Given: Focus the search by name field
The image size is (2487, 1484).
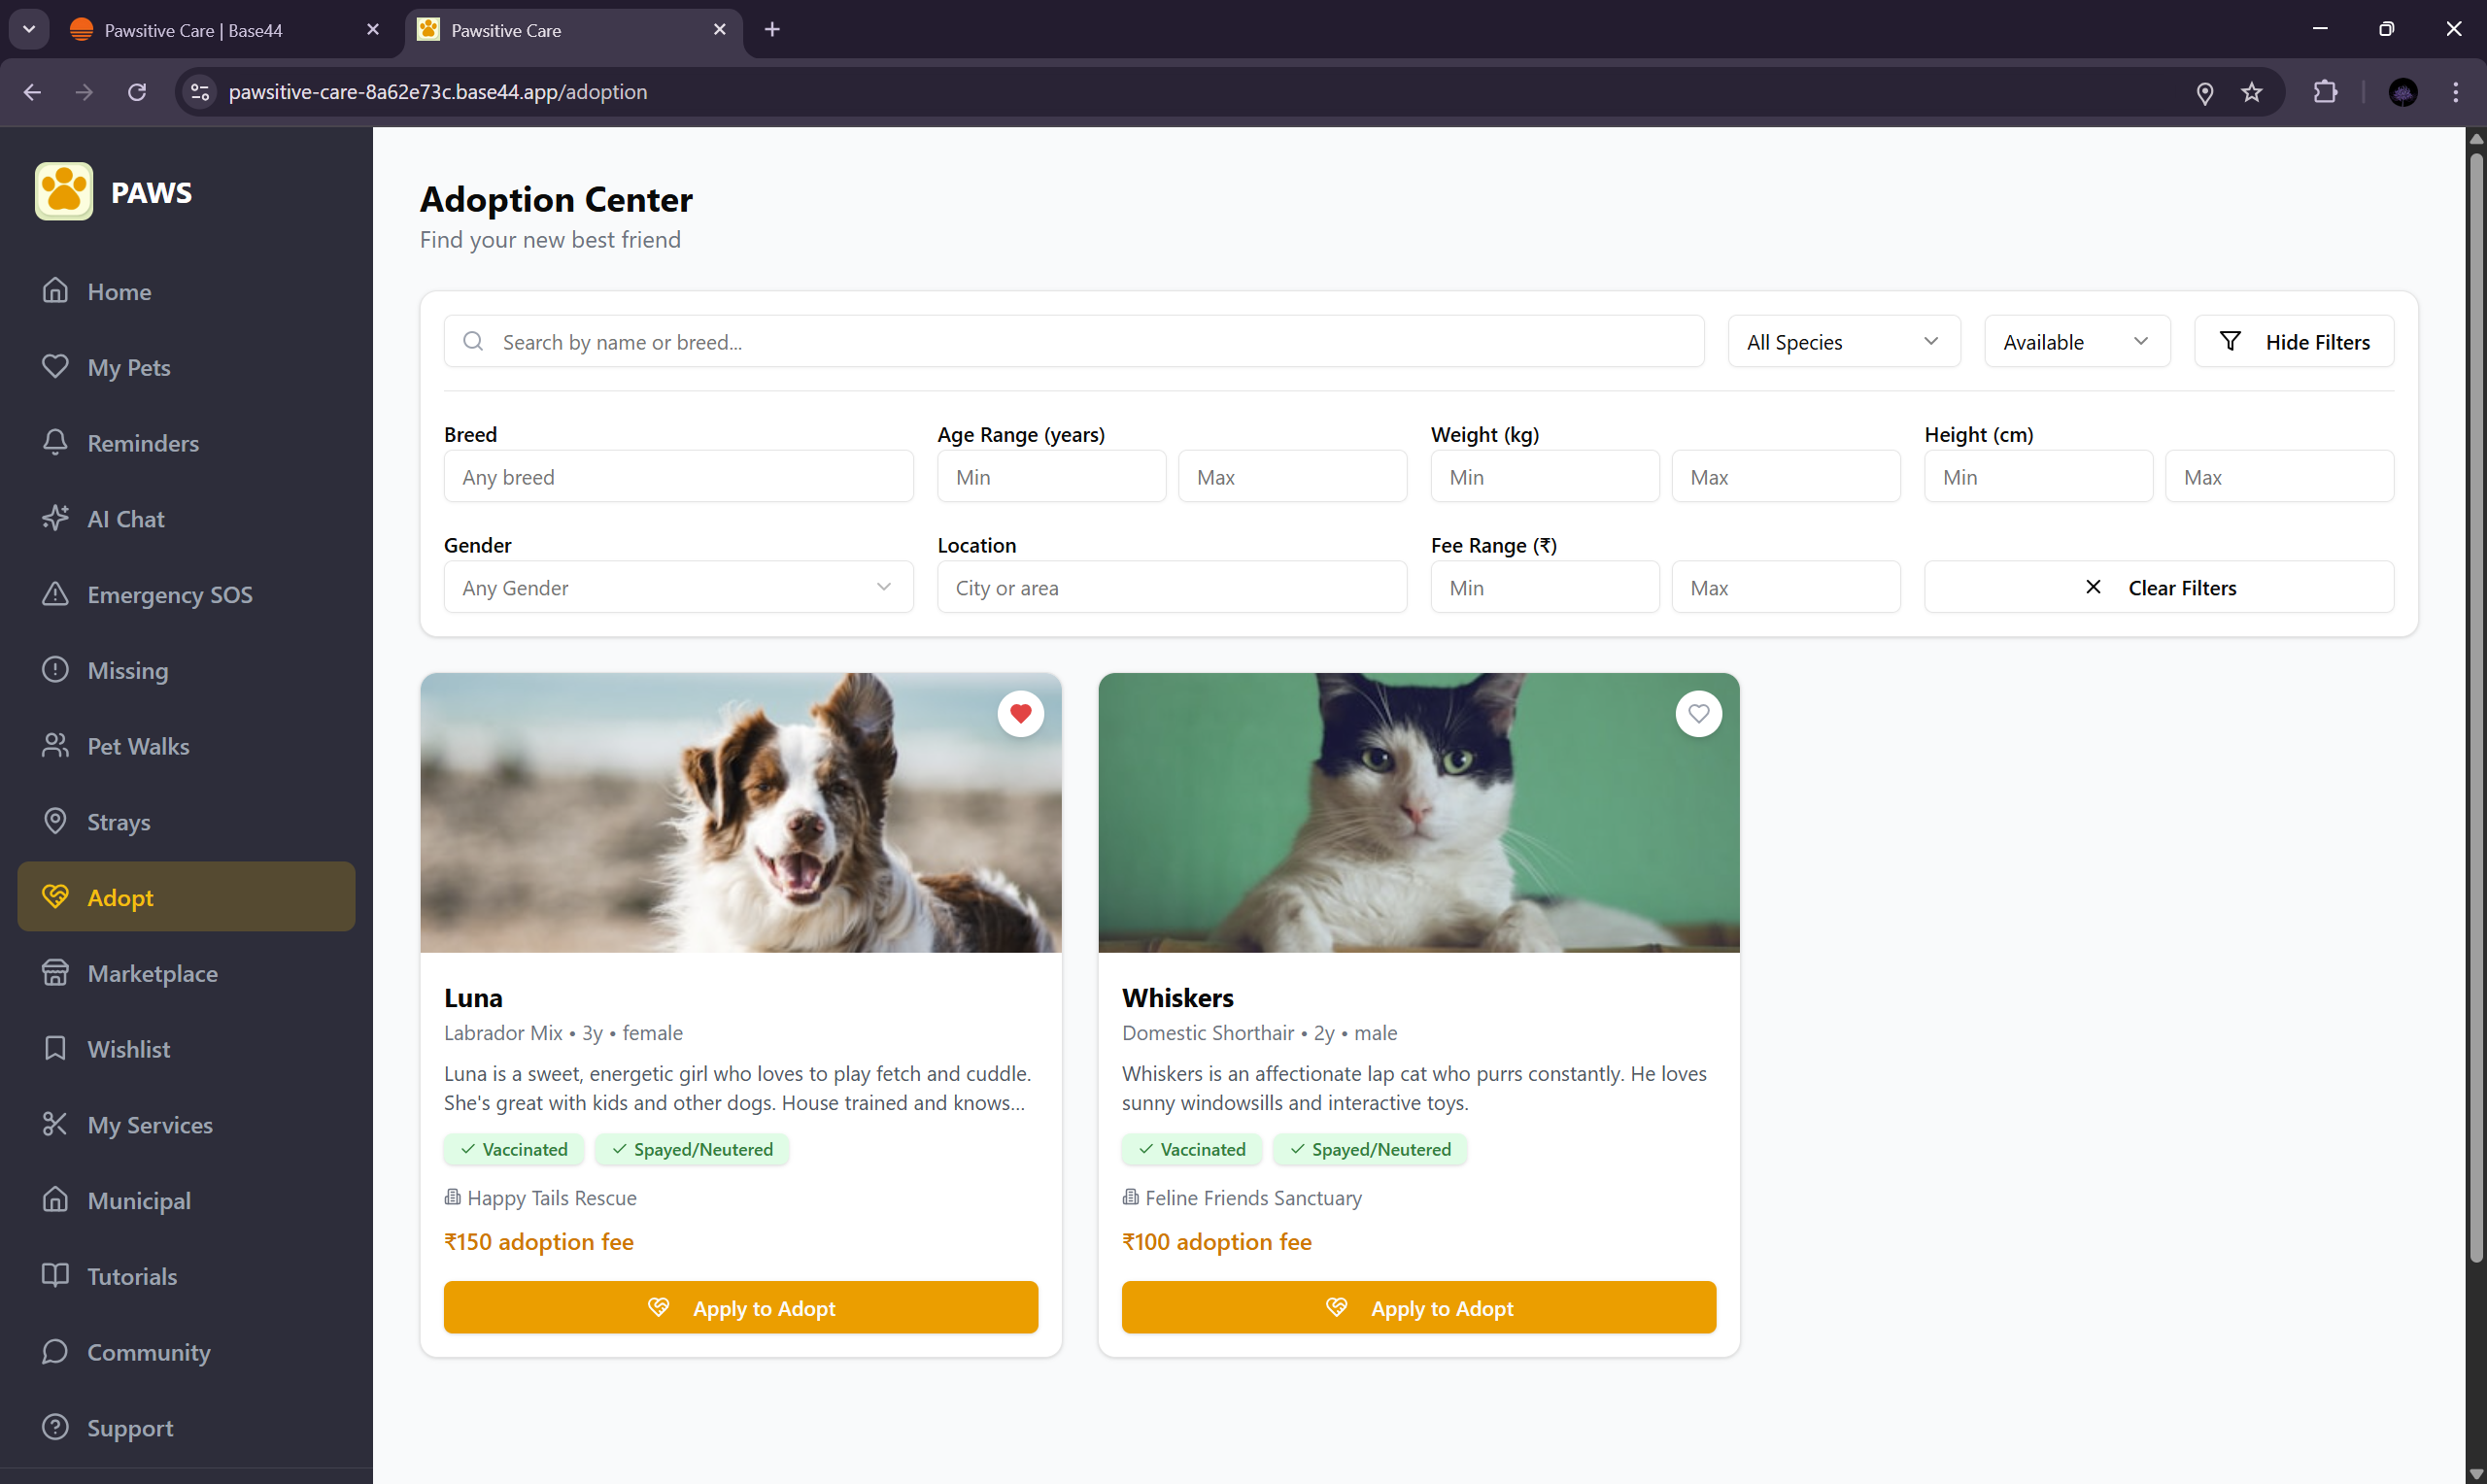Looking at the screenshot, I should [x=1074, y=342].
